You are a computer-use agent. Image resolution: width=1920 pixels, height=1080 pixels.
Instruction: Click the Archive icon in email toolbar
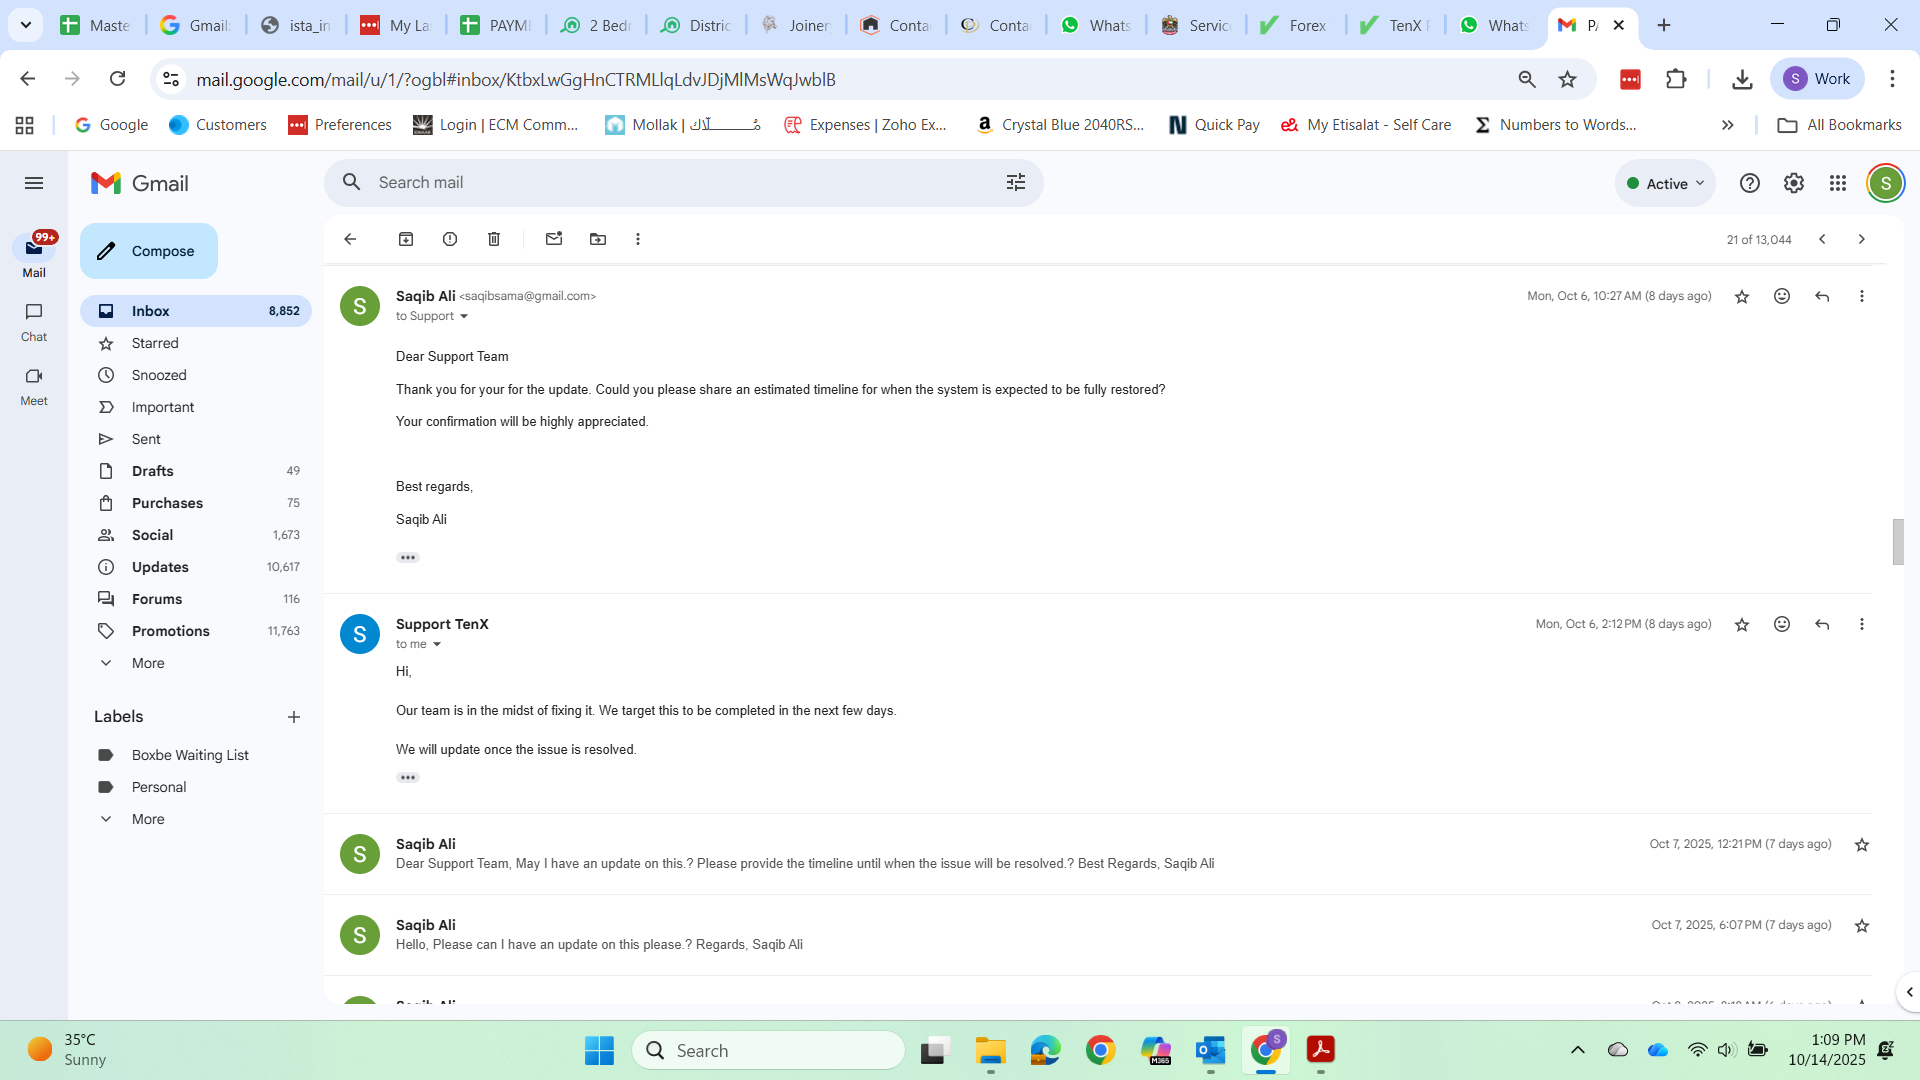(x=406, y=239)
